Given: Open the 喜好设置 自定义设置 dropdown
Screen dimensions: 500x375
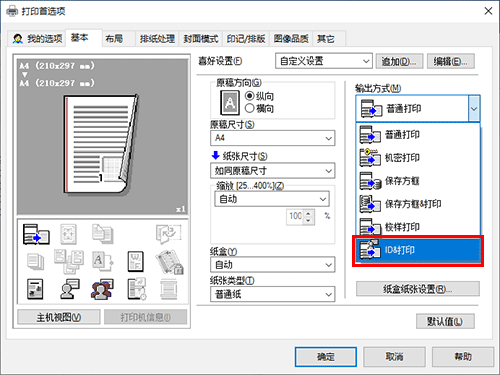Looking at the screenshot, I should pyautogui.click(x=324, y=61).
